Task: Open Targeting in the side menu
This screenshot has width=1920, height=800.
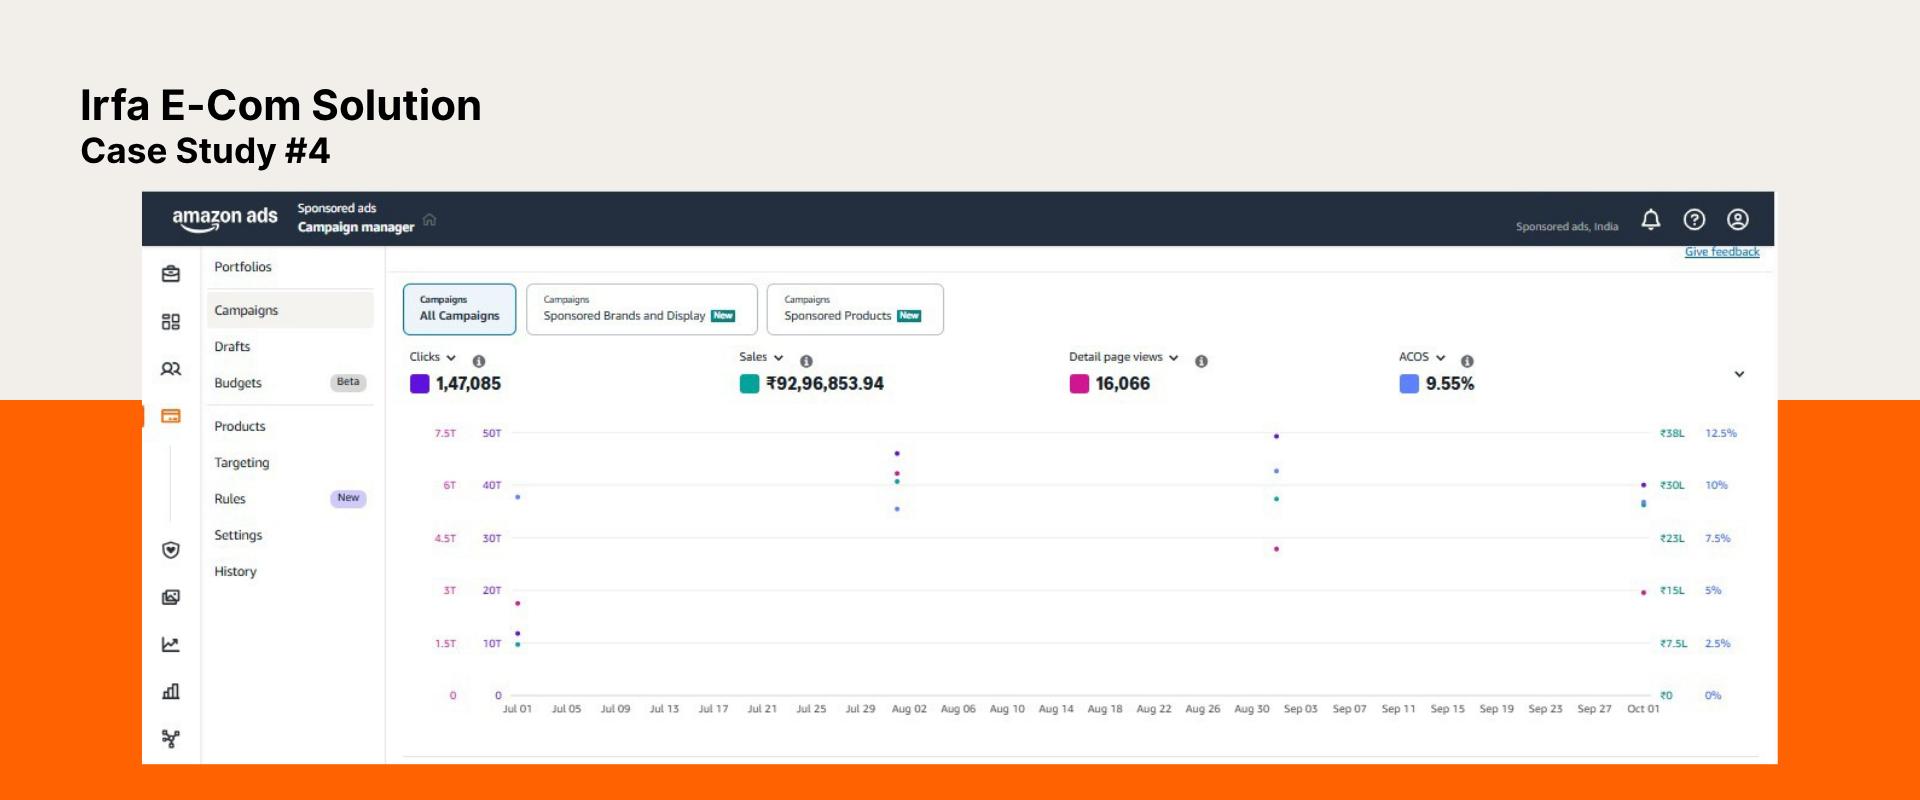Action: [x=242, y=463]
